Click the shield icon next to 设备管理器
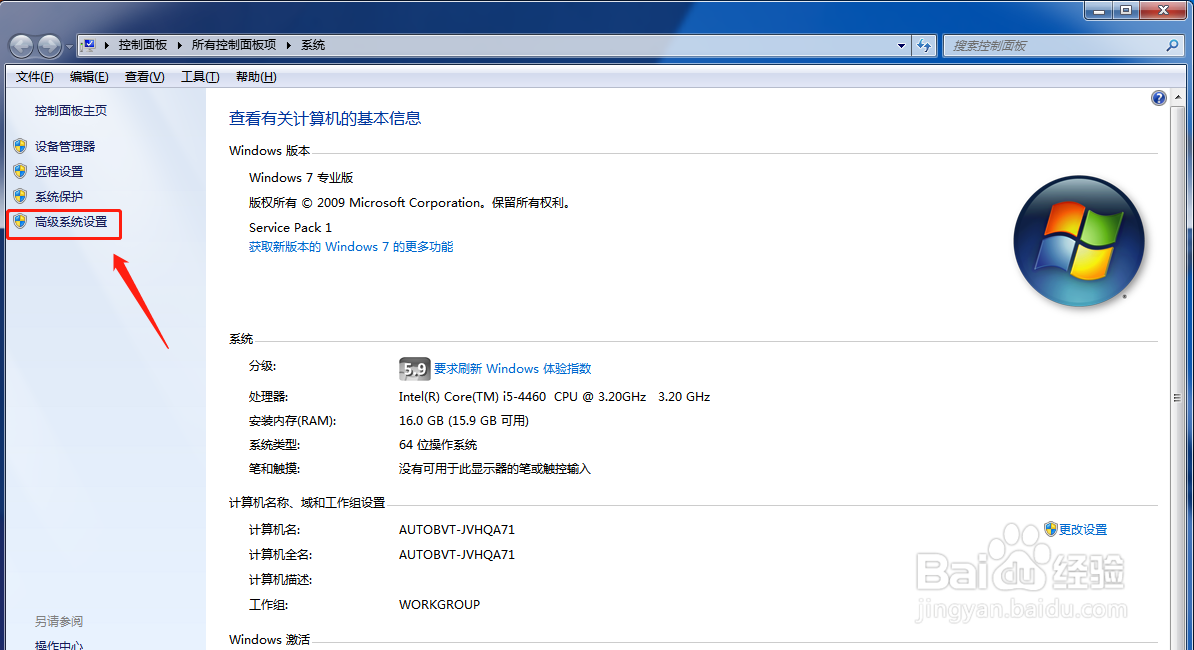The width and height of the screenshot is (1194, 650). coord(21,146)
